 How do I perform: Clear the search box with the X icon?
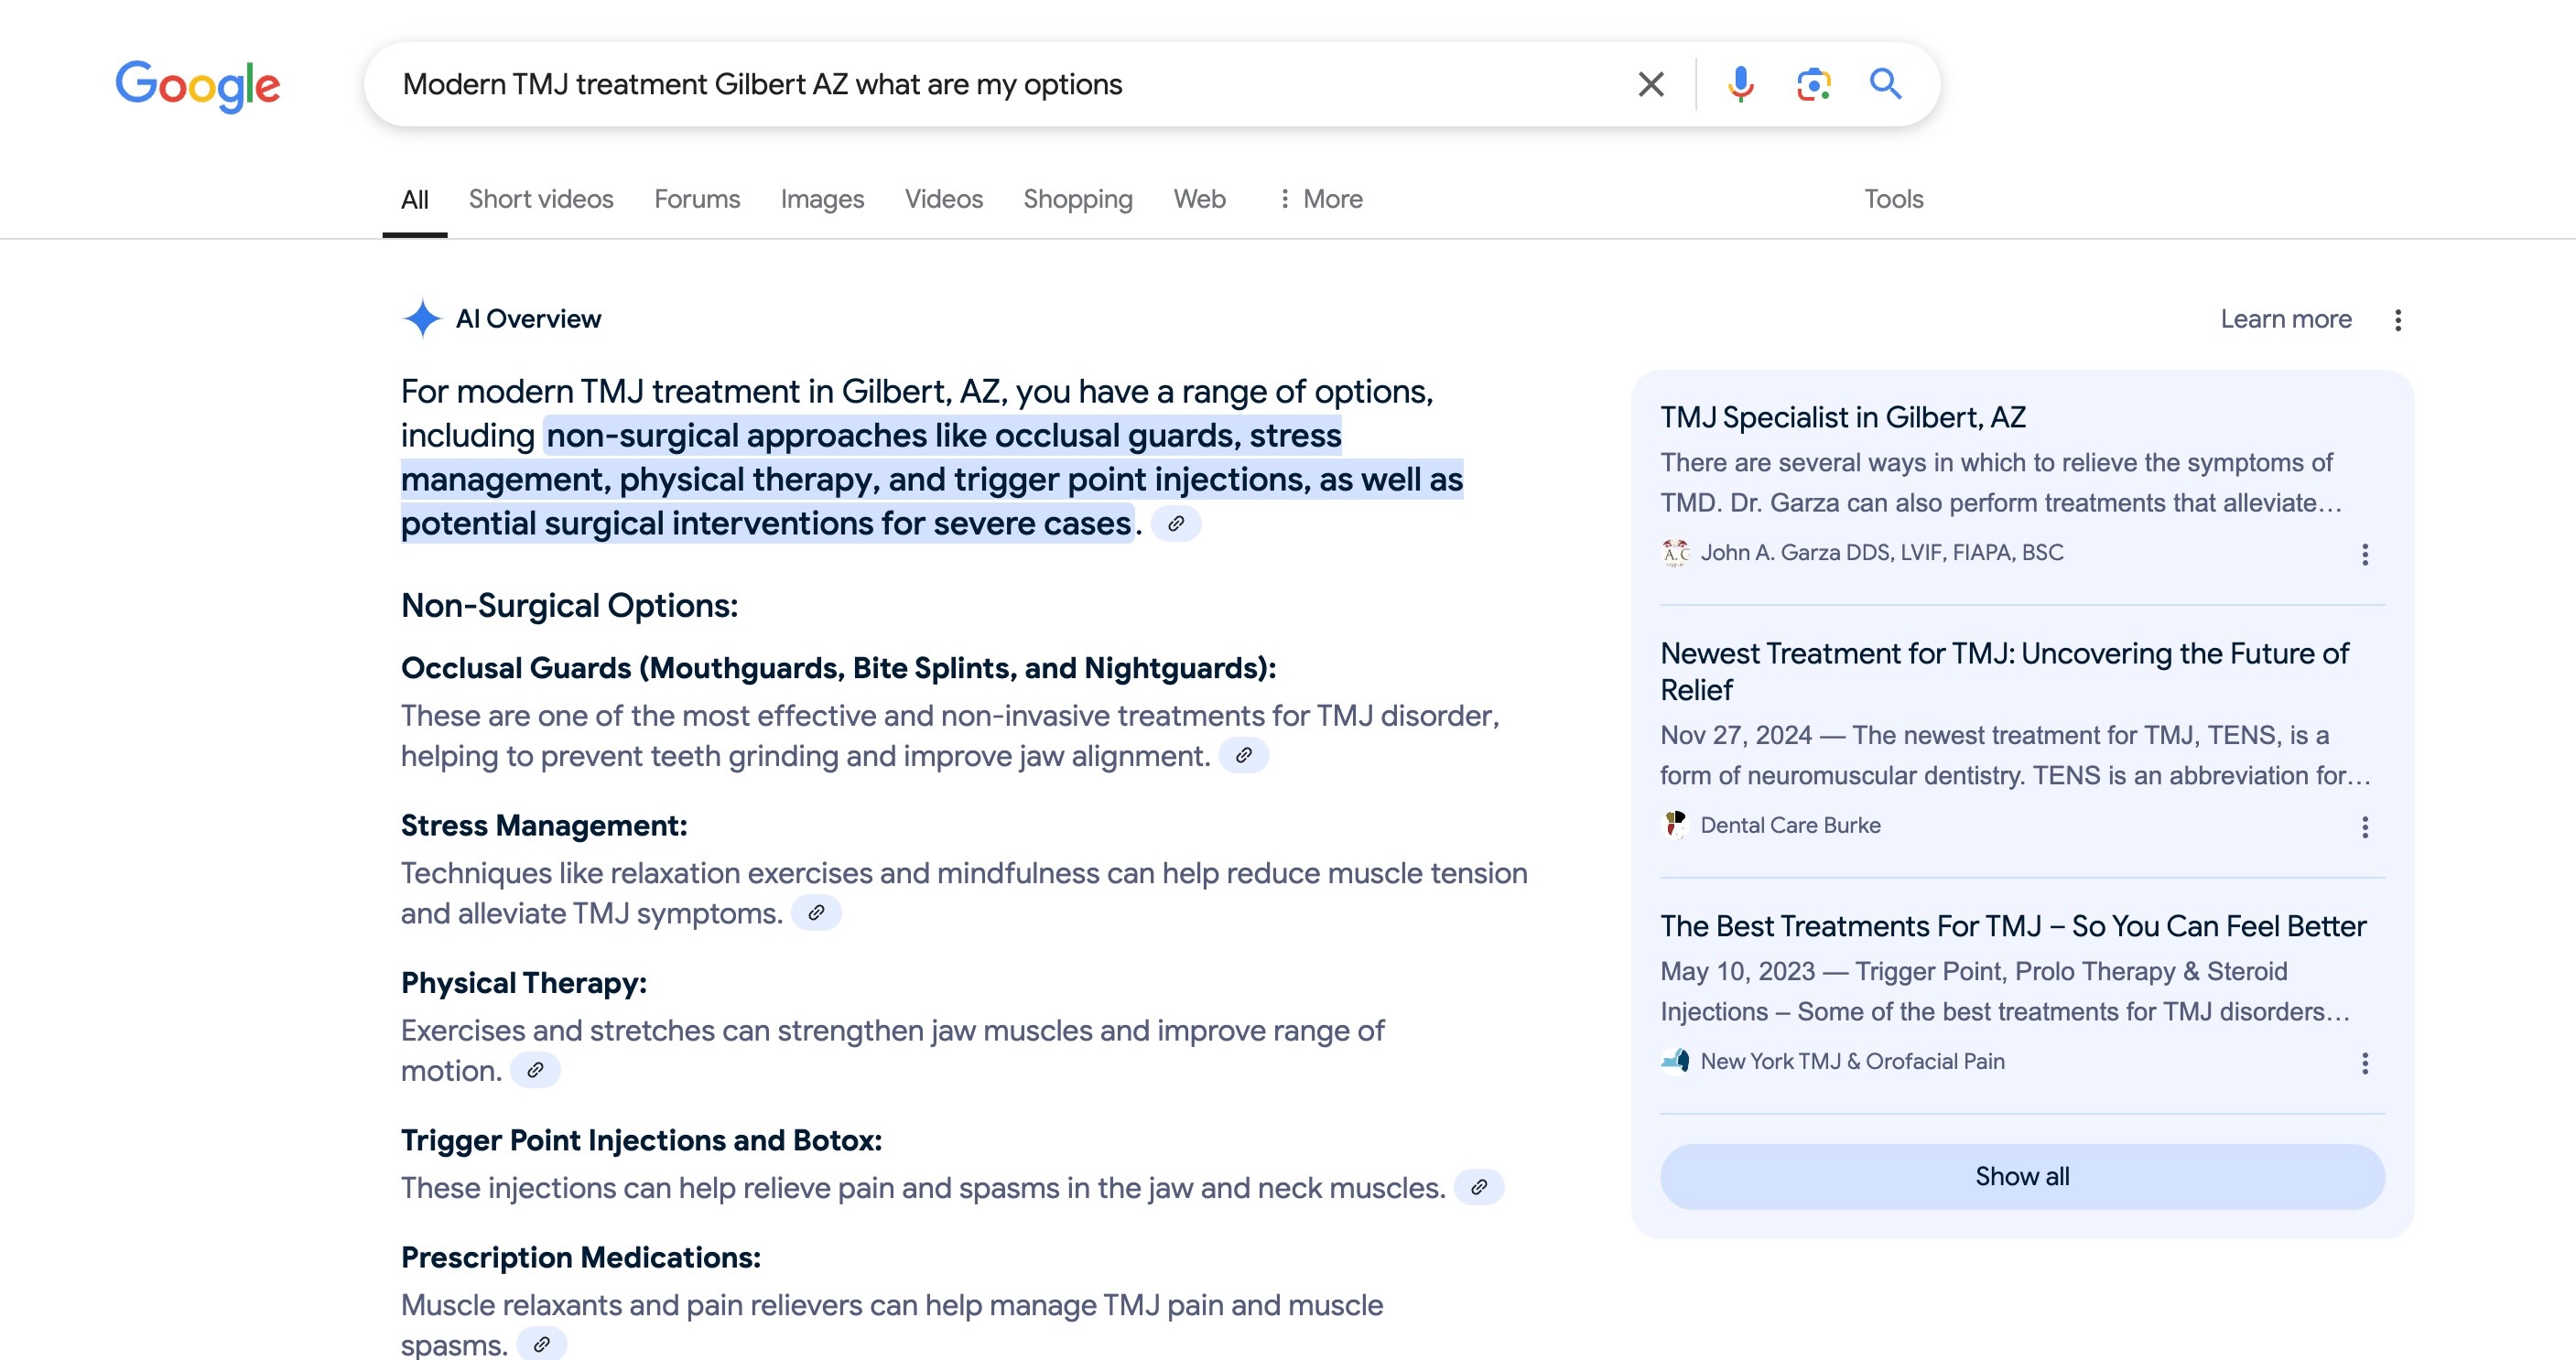pyautogui.click(x=1651, y=84)
